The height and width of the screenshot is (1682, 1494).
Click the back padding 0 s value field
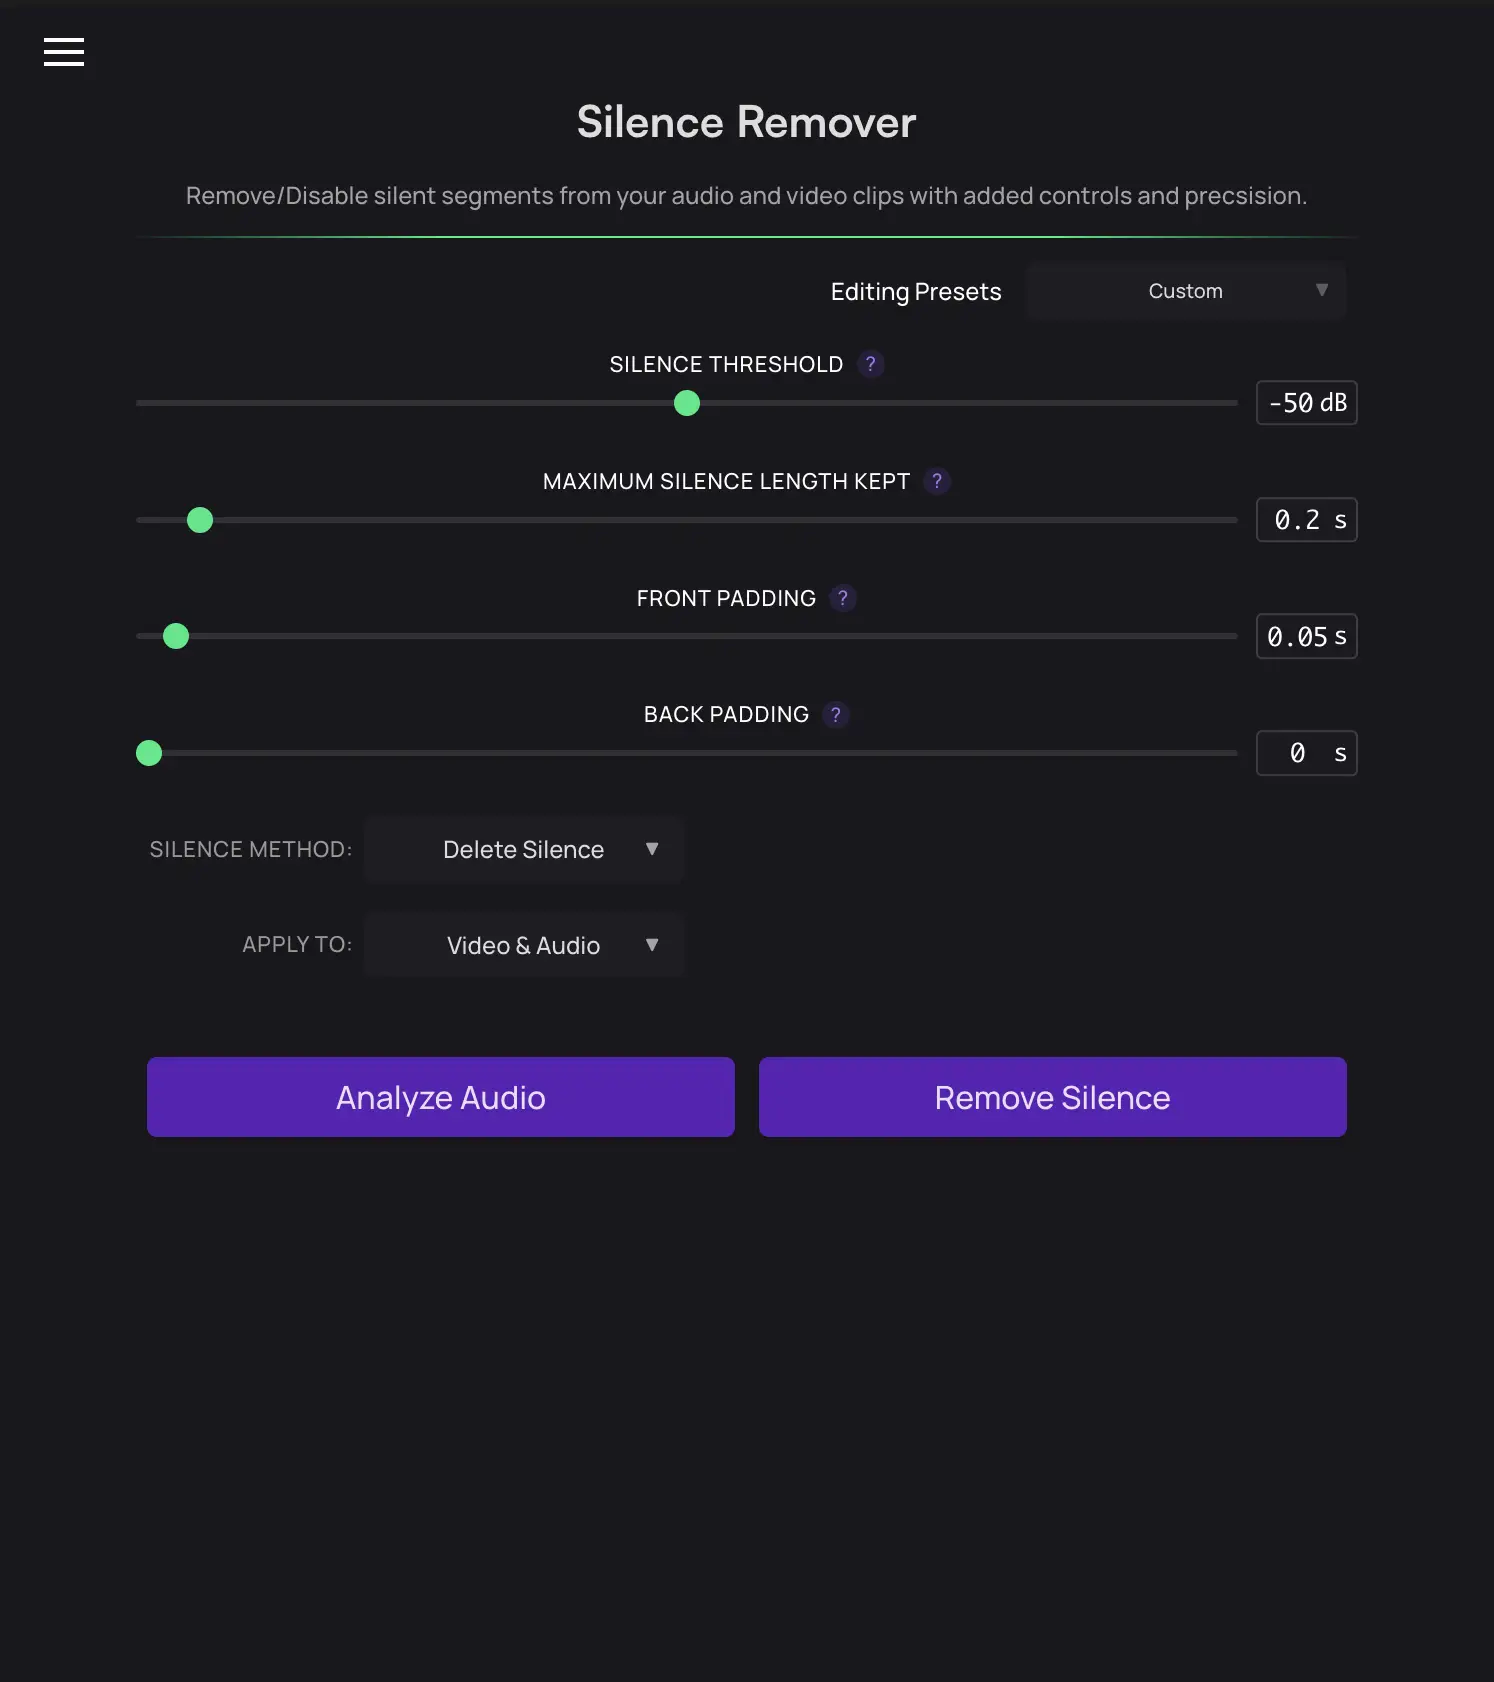pos(1306,753)
